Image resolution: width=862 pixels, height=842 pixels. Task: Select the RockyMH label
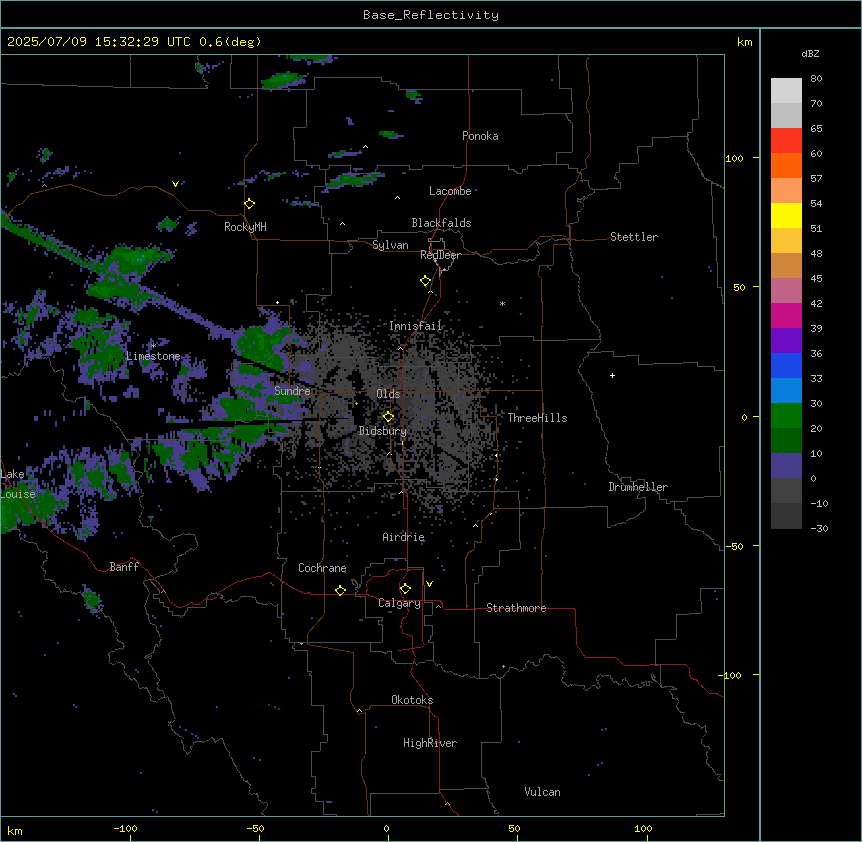(245, 227)
